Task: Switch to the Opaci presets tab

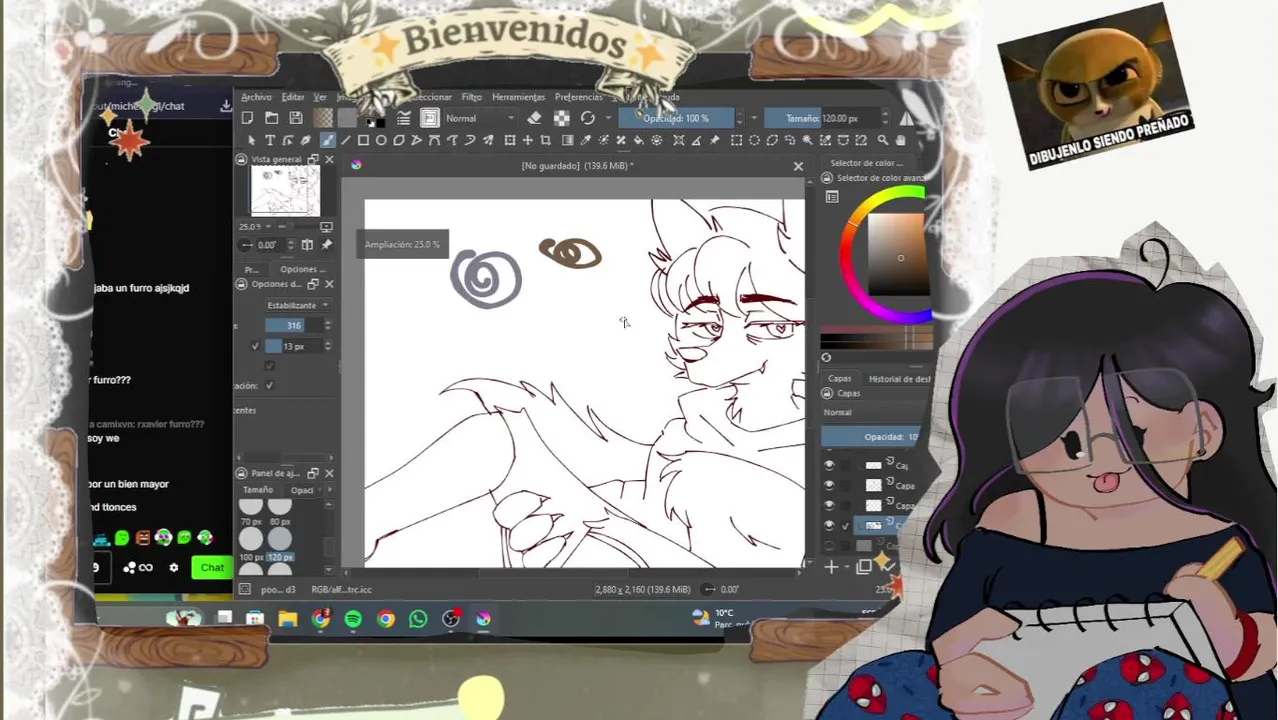Action: click(302, 490)
